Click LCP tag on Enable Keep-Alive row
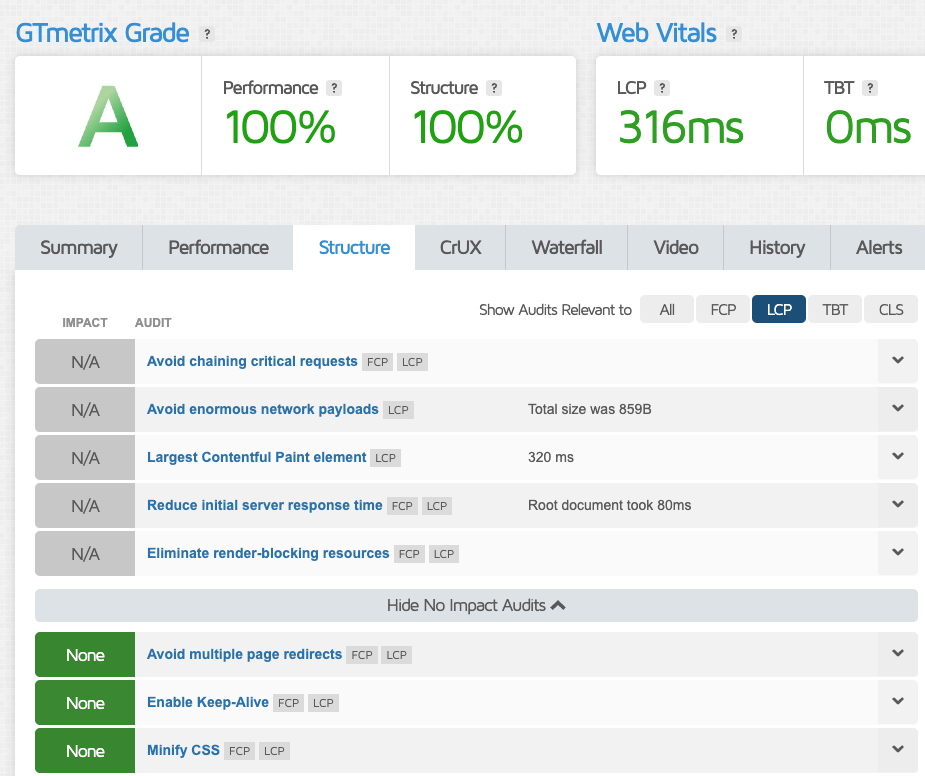The width and height of the screenshot is (925, 776). point(323,703)
